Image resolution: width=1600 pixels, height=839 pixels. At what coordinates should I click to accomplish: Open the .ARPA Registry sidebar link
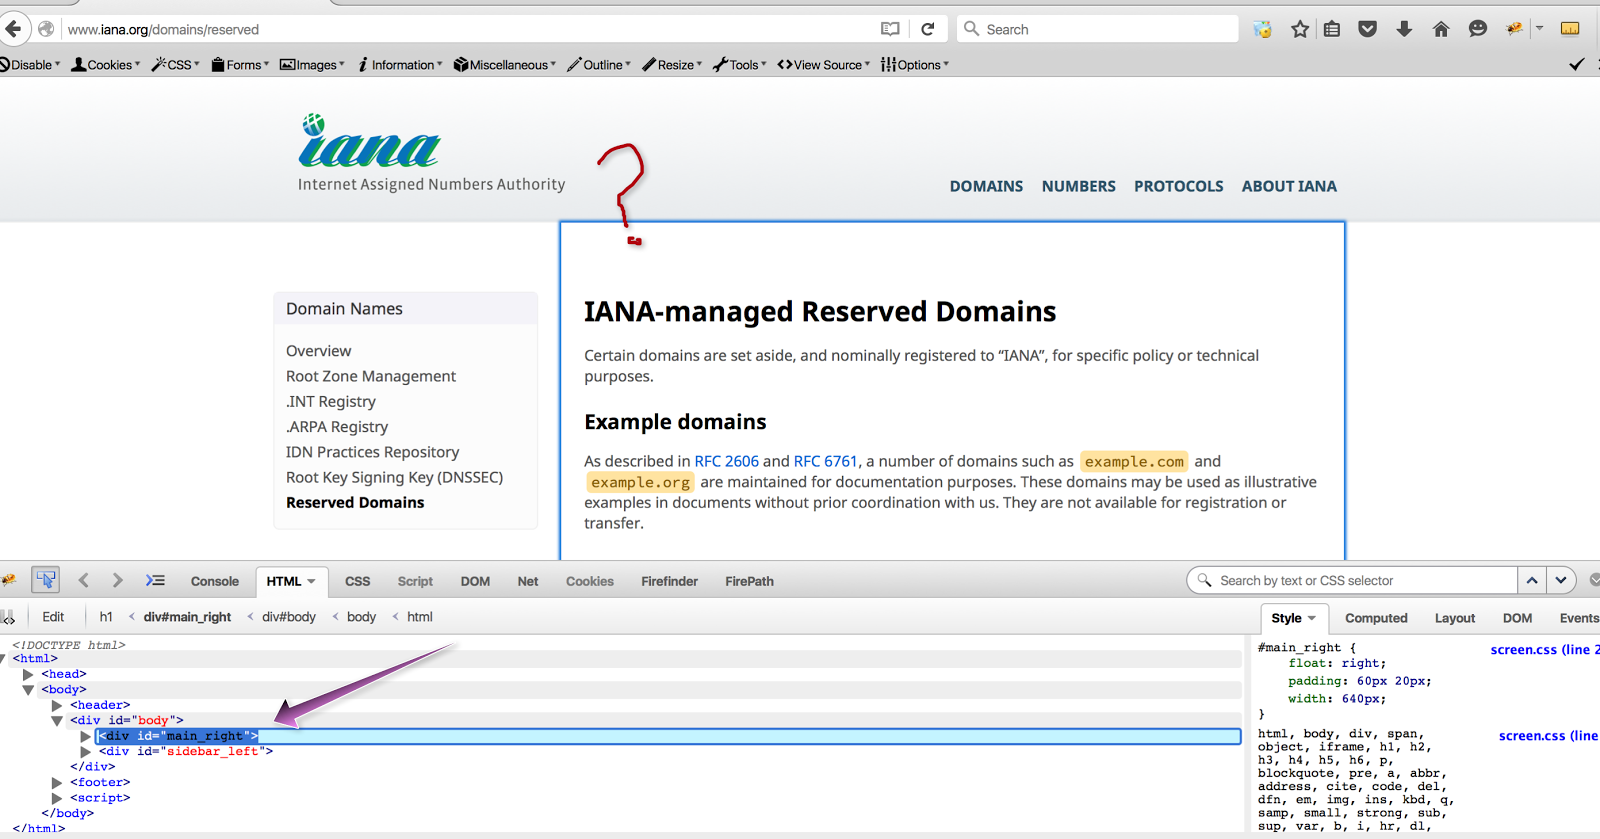pos(337,427)
